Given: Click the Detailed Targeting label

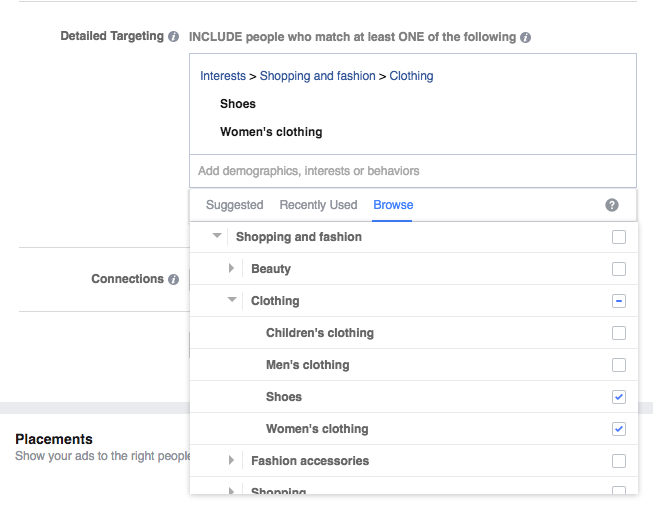Looking at the screenshot, I should (x=112, y=36).
